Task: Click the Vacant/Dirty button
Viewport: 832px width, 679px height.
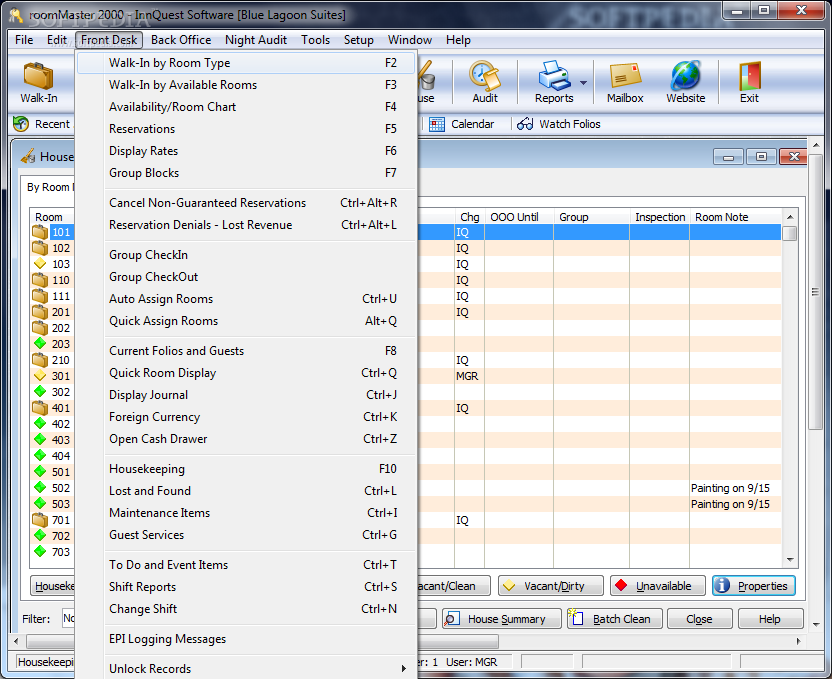Action: coord(550,586)
